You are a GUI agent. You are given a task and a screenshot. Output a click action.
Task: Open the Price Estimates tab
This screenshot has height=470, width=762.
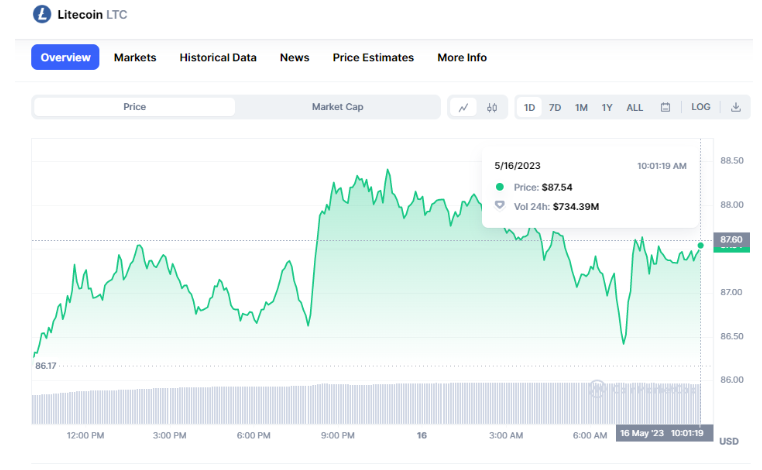(x=373, y=57)
